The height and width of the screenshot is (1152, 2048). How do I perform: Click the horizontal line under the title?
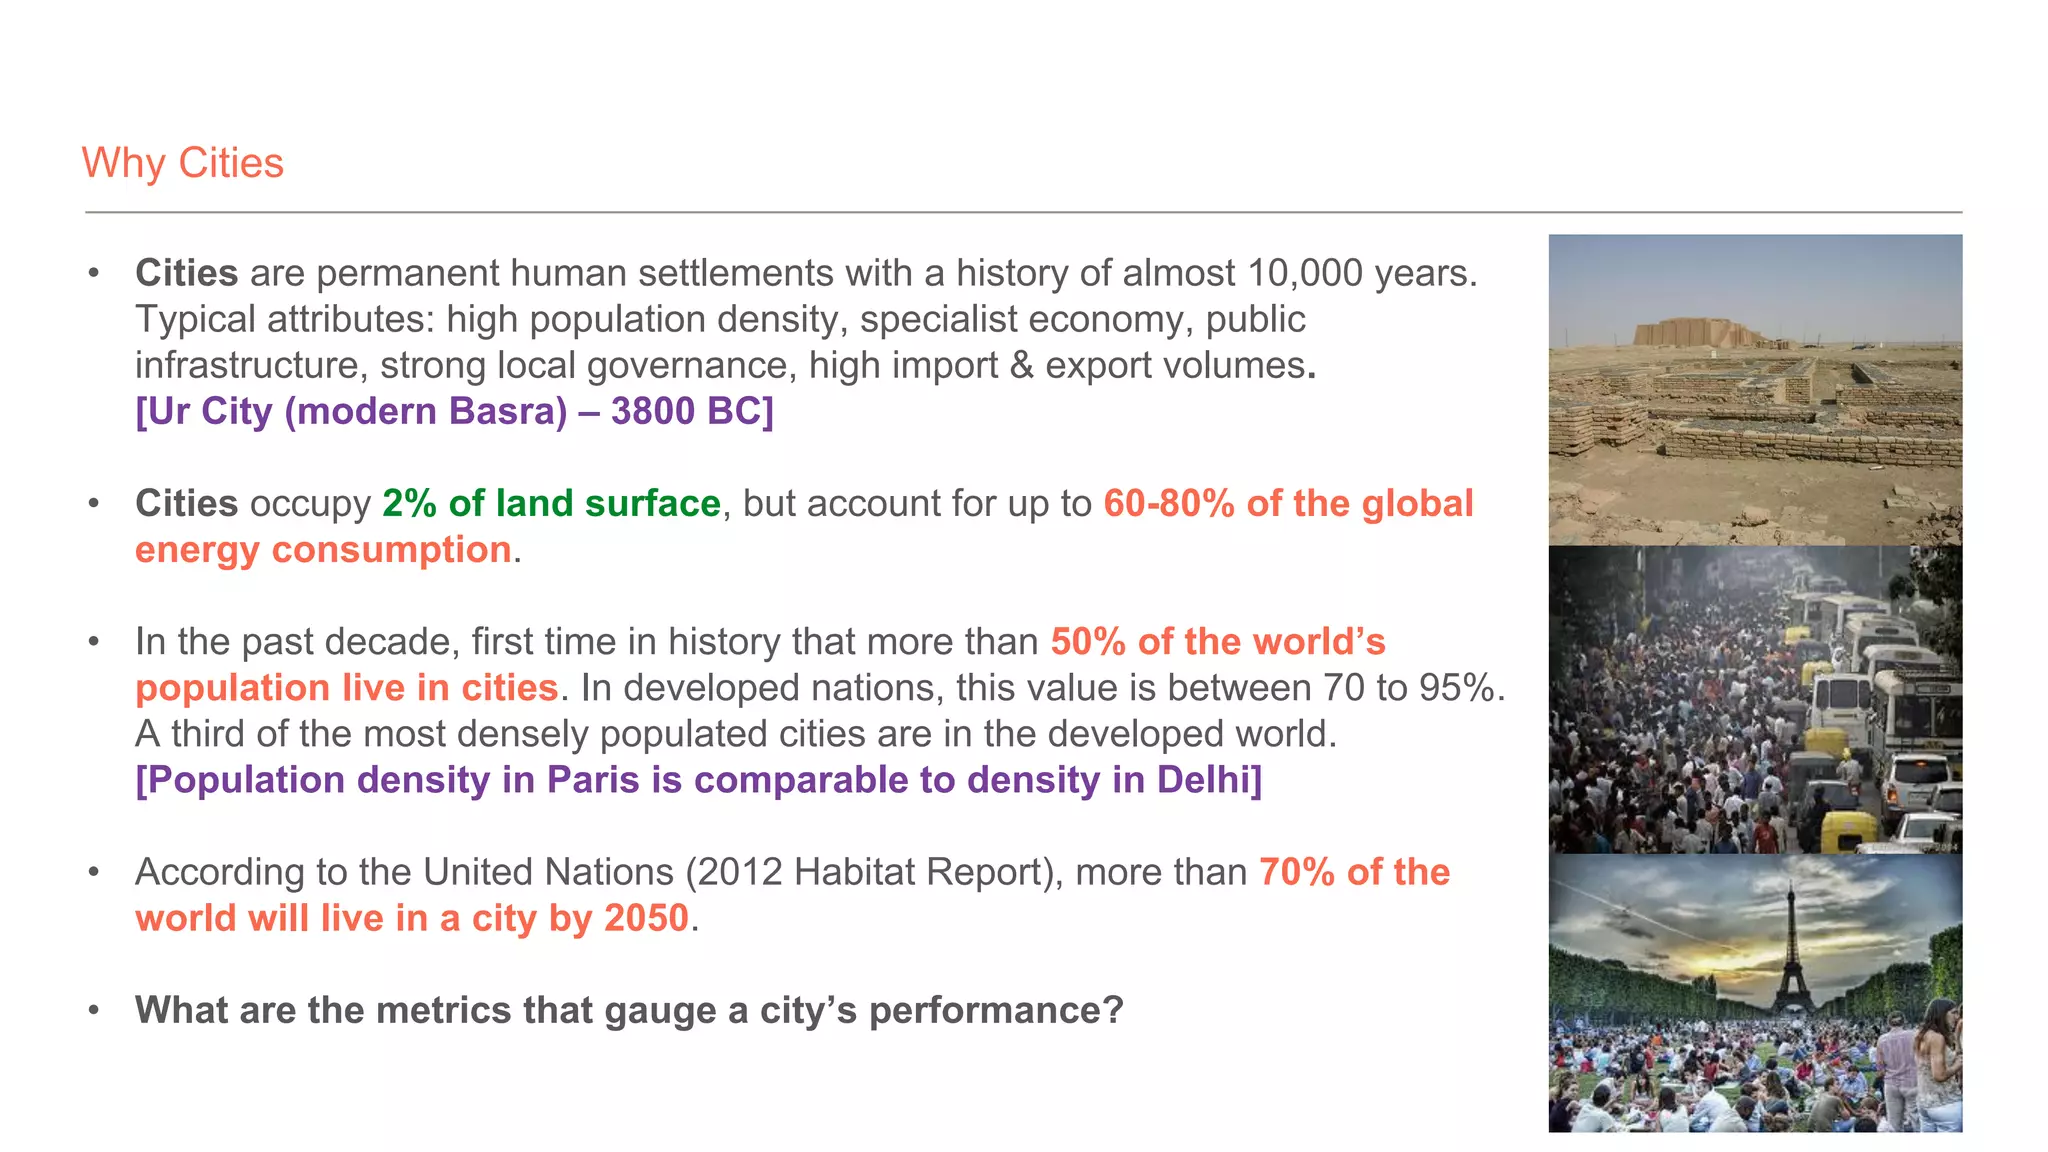point(1022,212)
